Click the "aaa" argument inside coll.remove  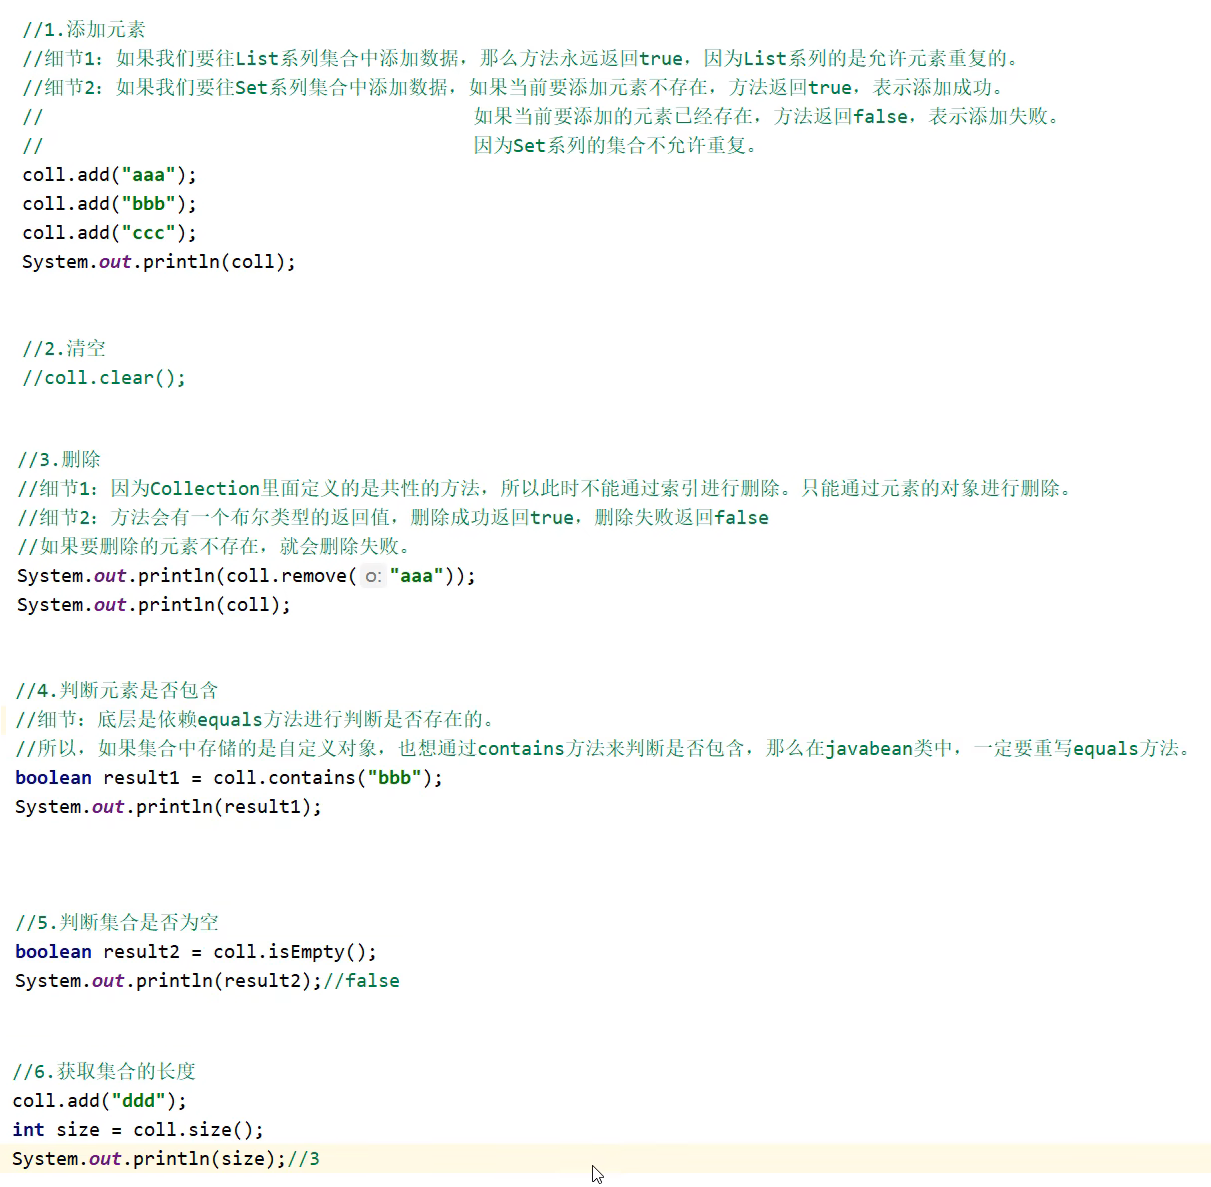click(x=415, y=576)
